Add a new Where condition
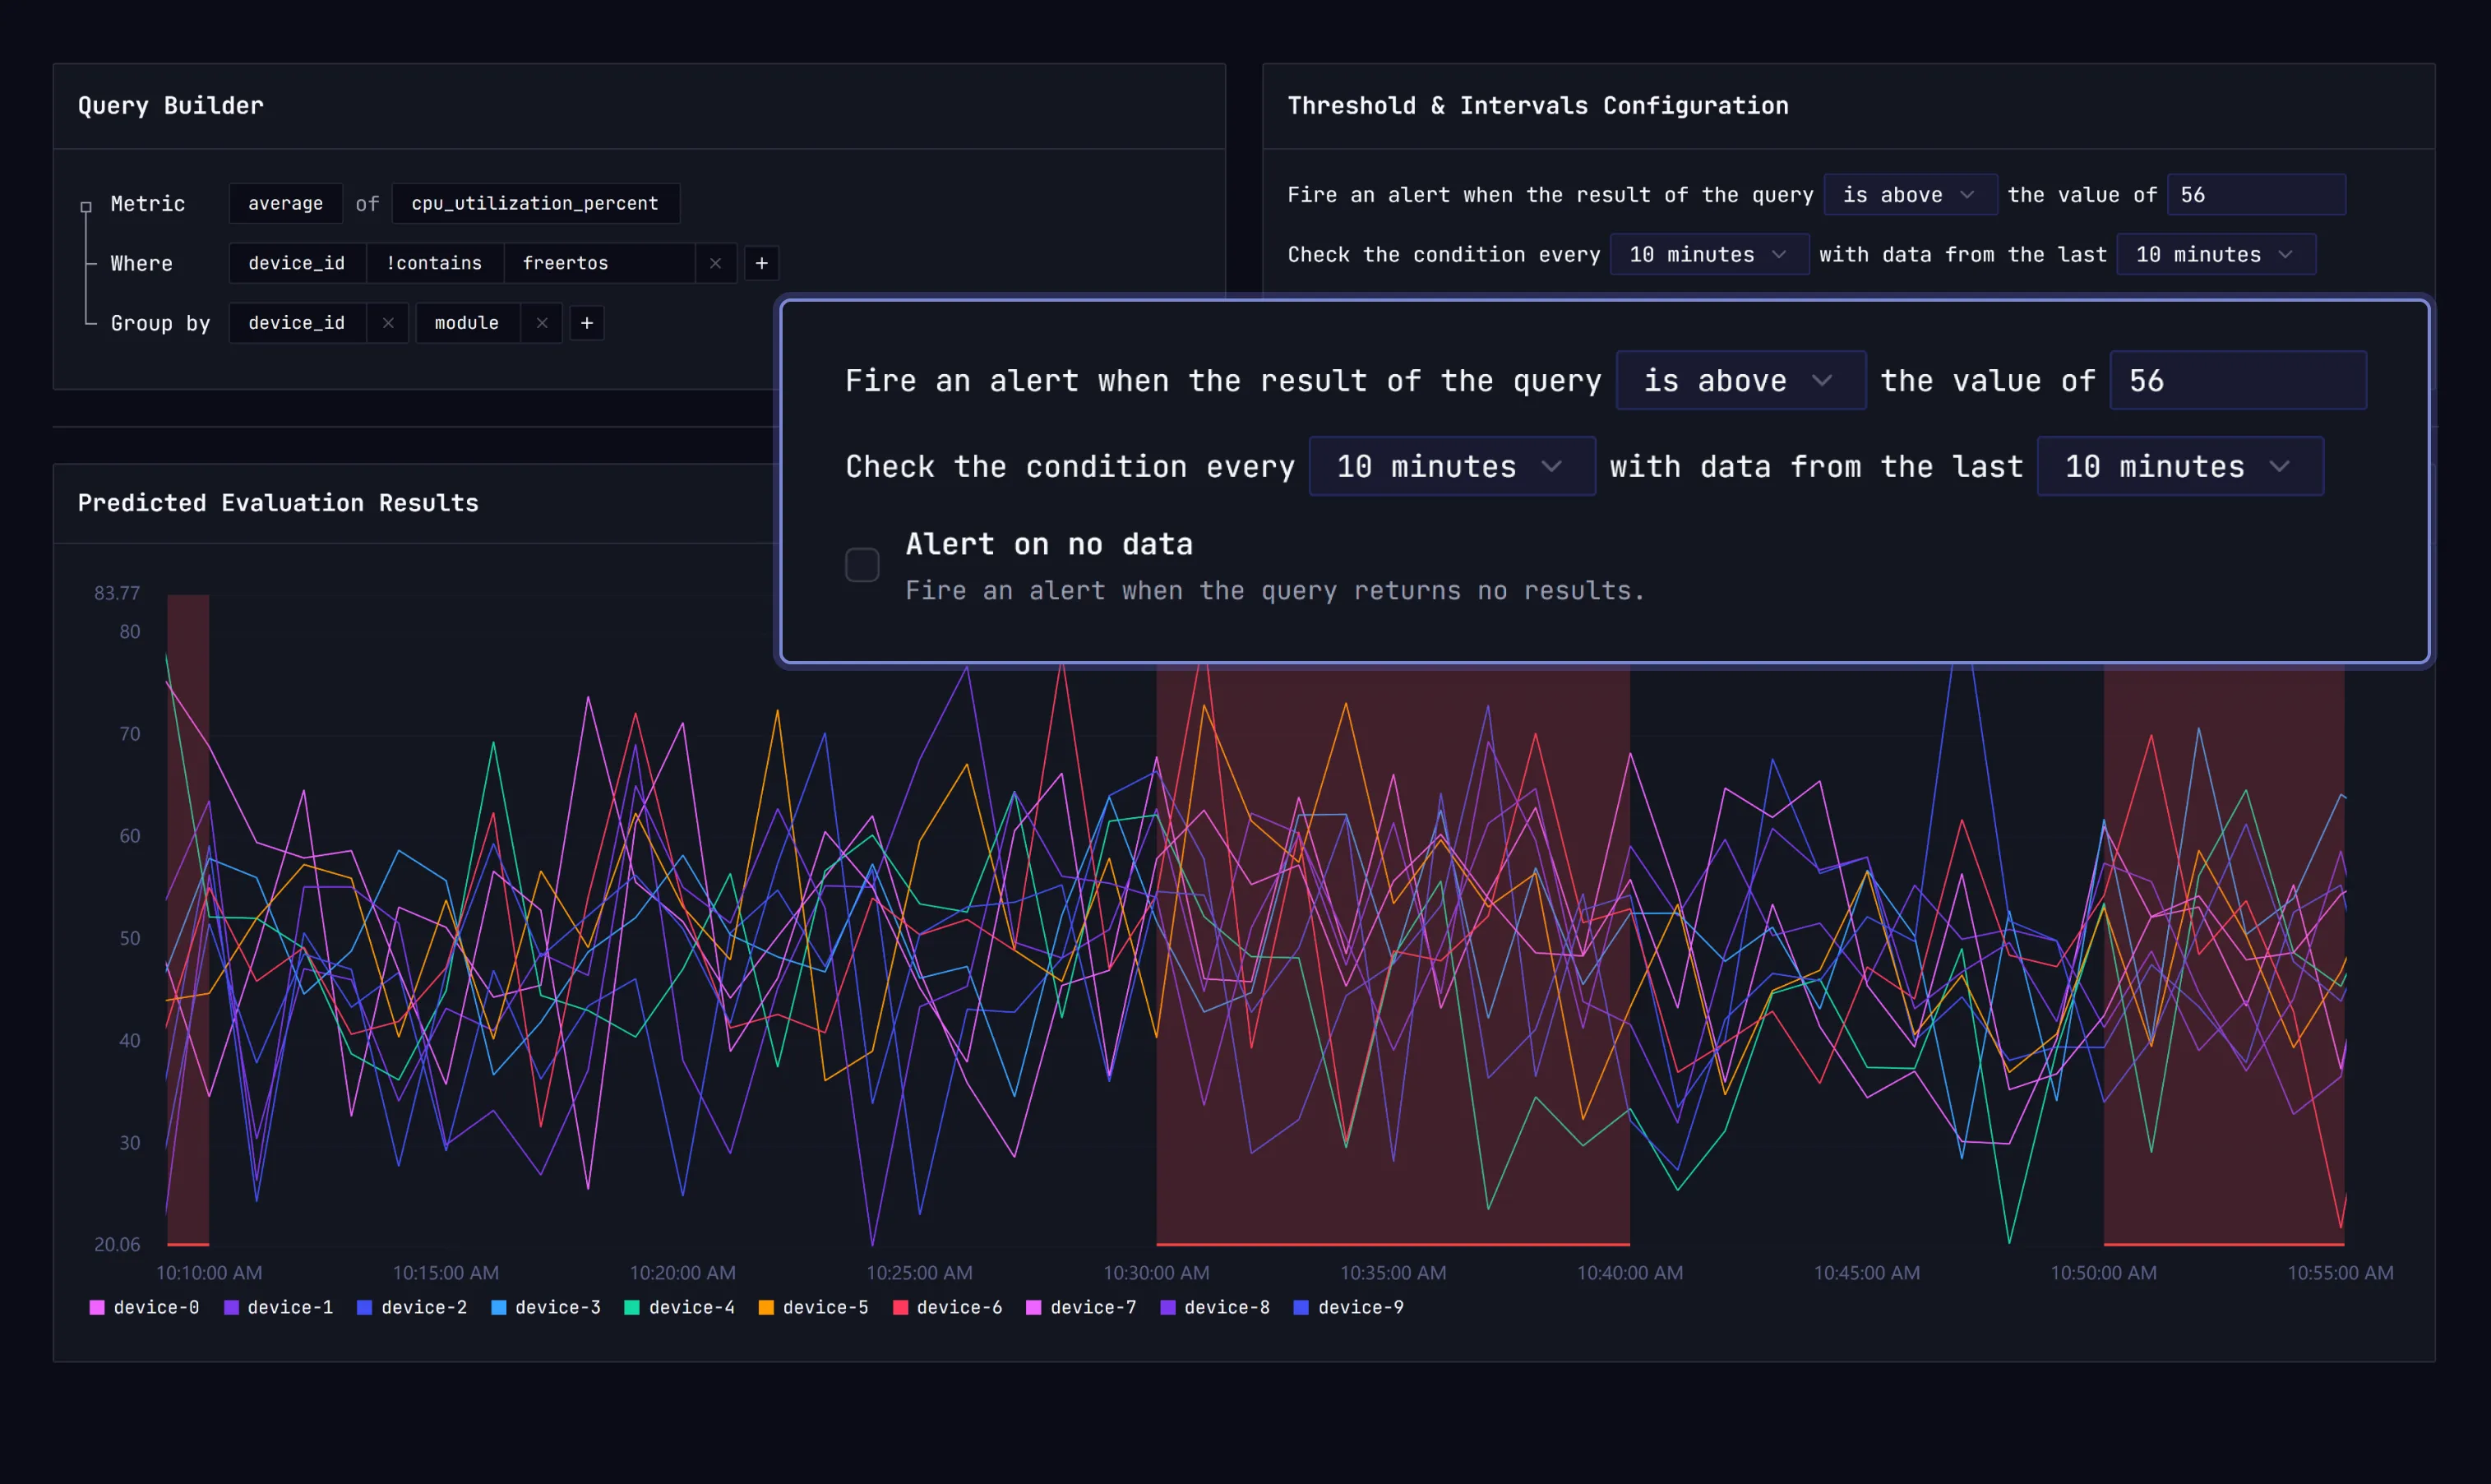2491x1484 pixels. [761, 263]
